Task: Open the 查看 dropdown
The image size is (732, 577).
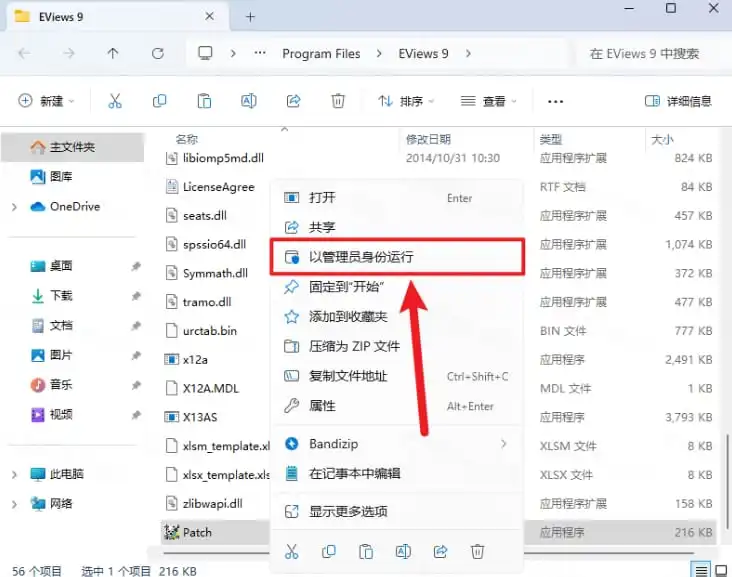Action: pos(488,101)
